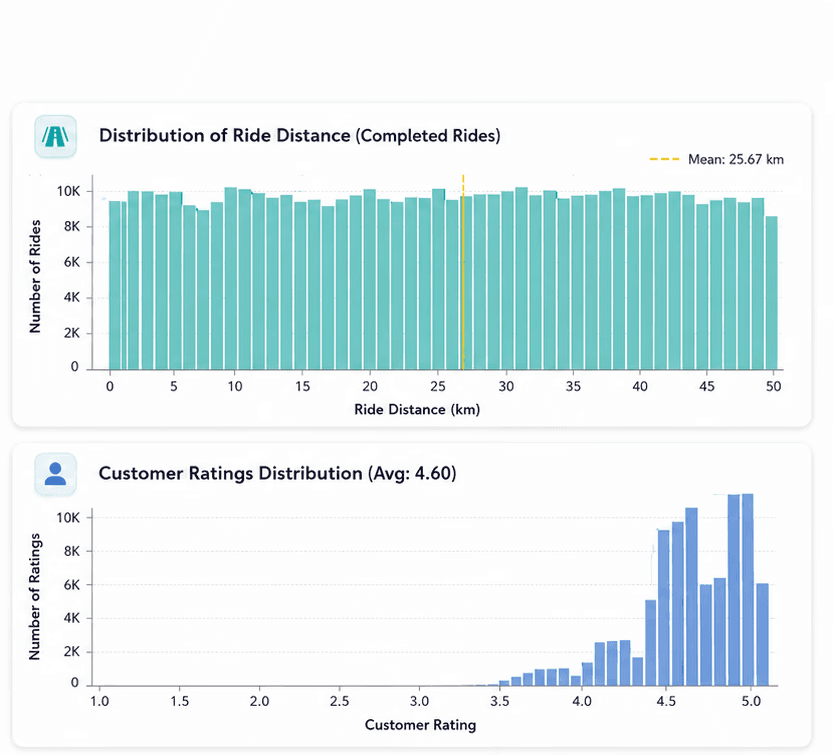Click the 'Customer Rating' axis label
This screenshot has width=833, height=755.
tap(420, 725)
